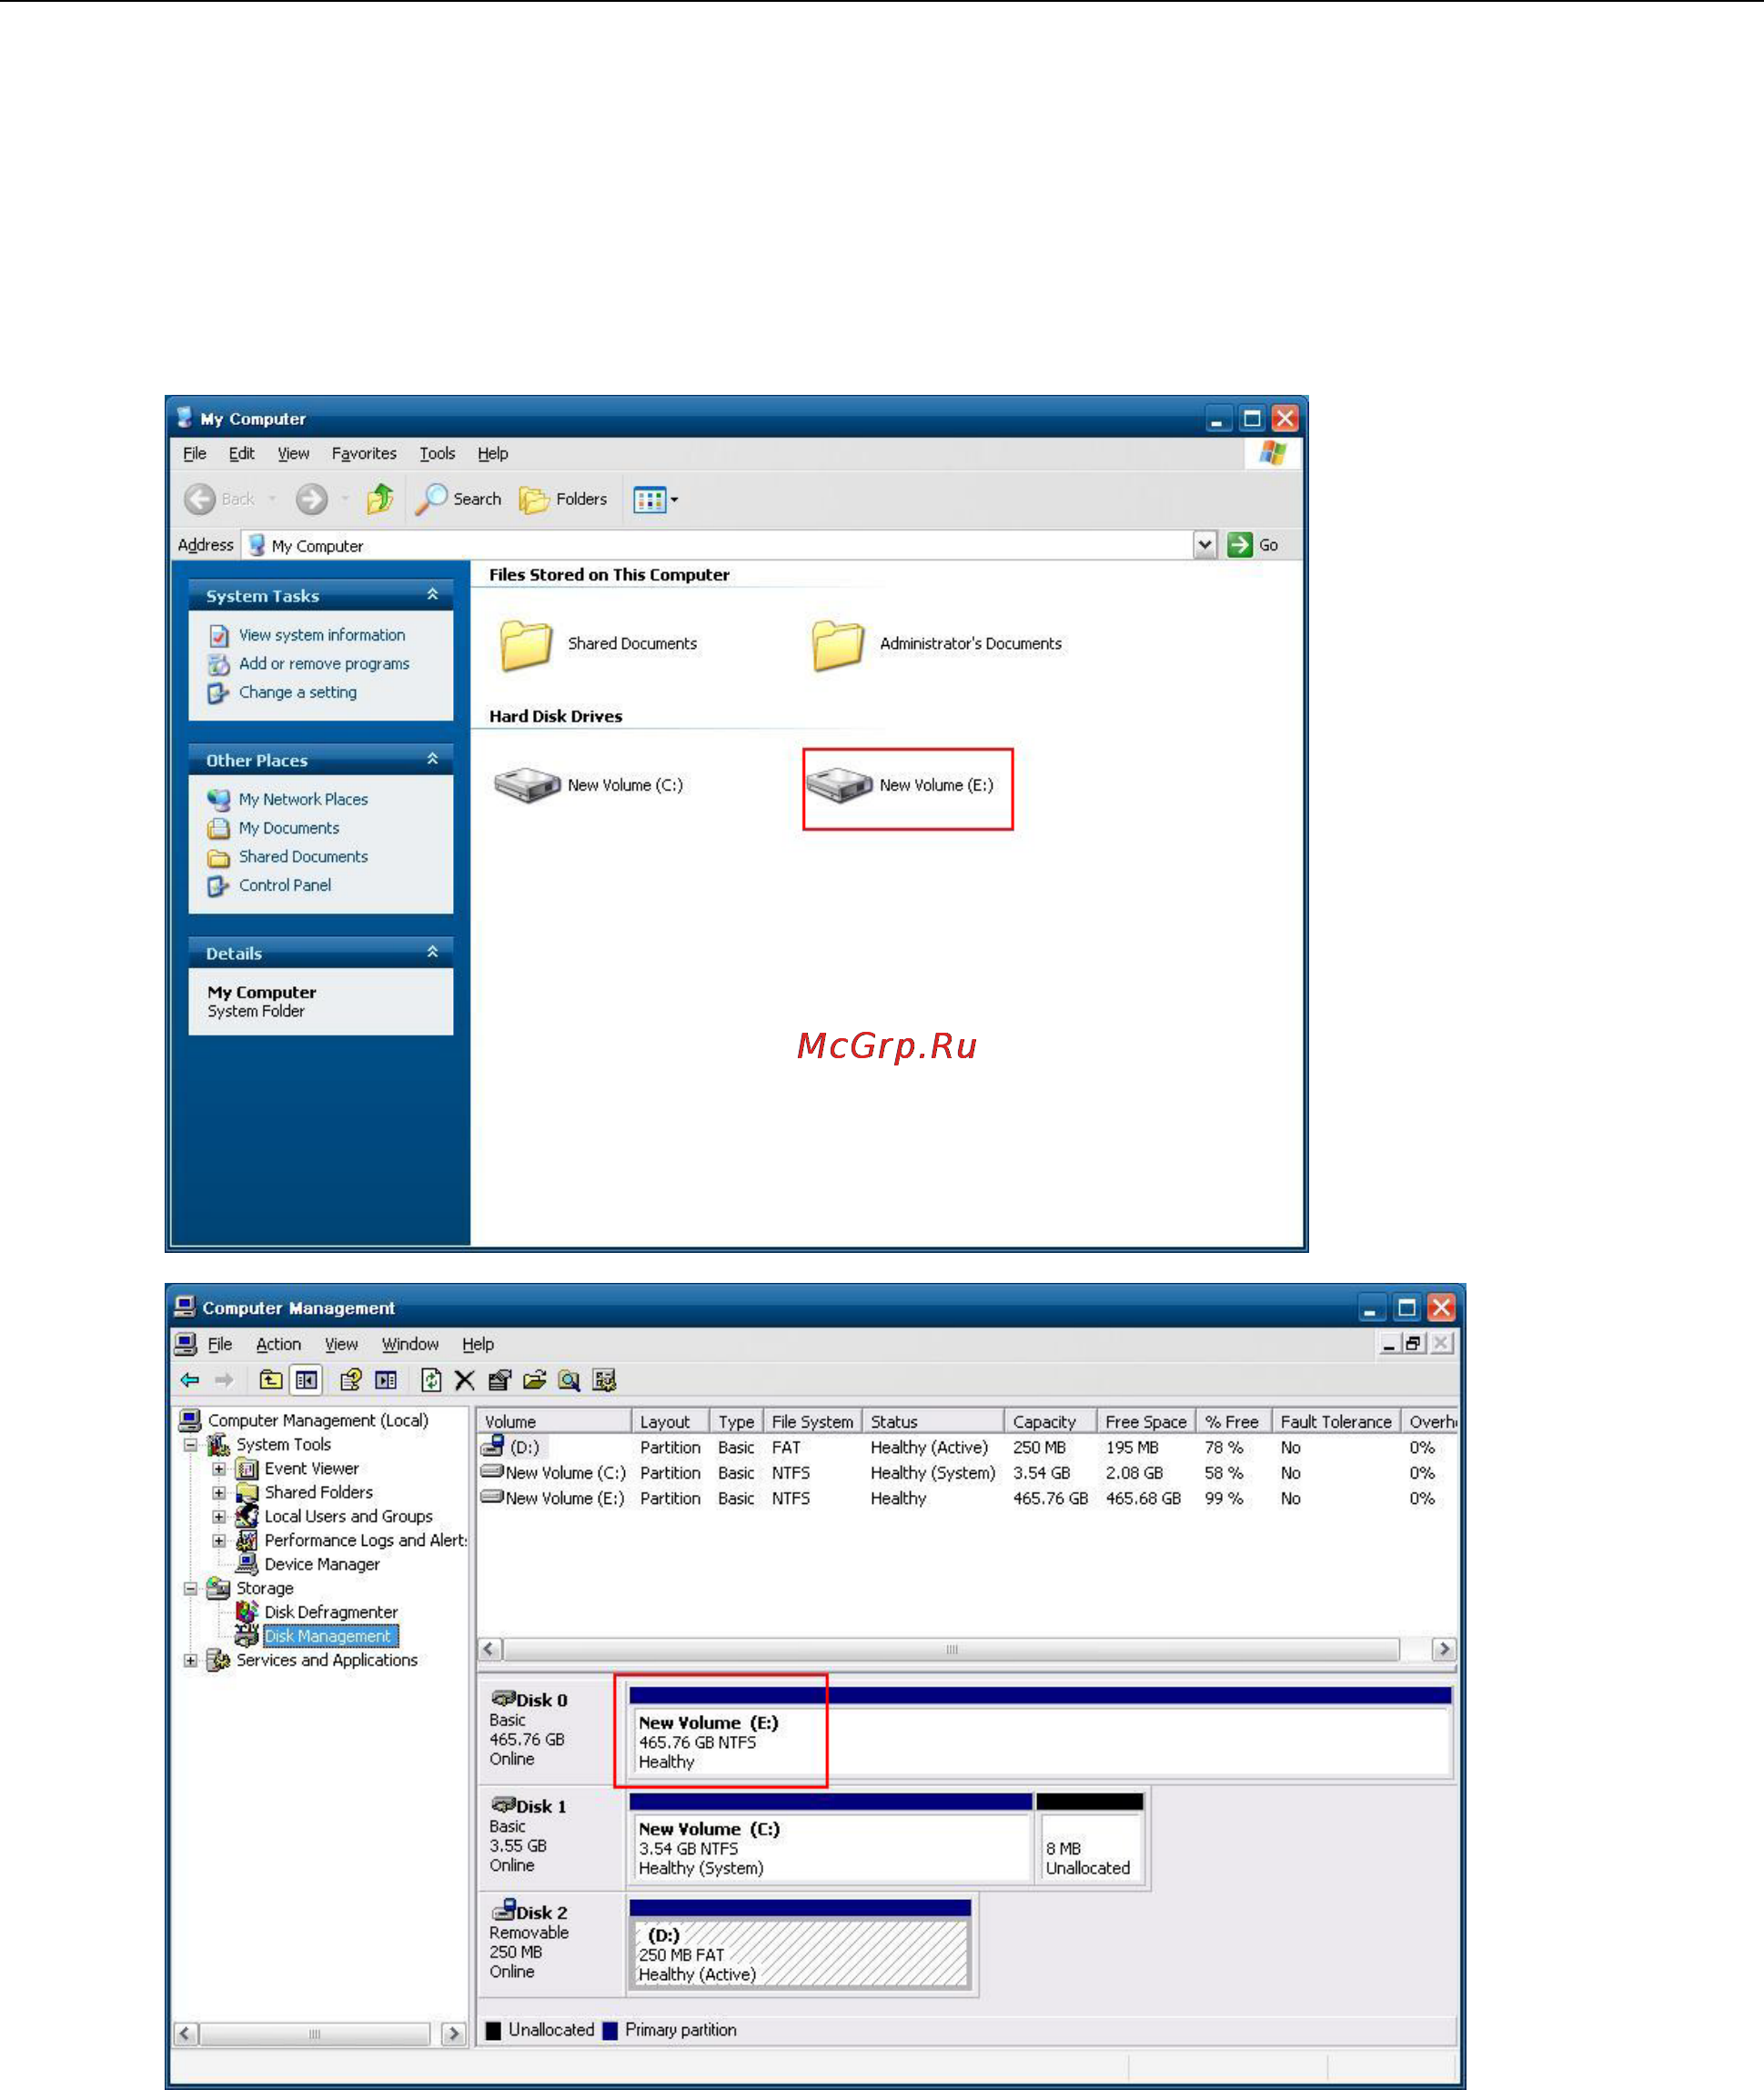This screenshot has width=1764, height=2090.
Task: Expand the Event Viewer tree node
Action: (x=218, y=1469)
